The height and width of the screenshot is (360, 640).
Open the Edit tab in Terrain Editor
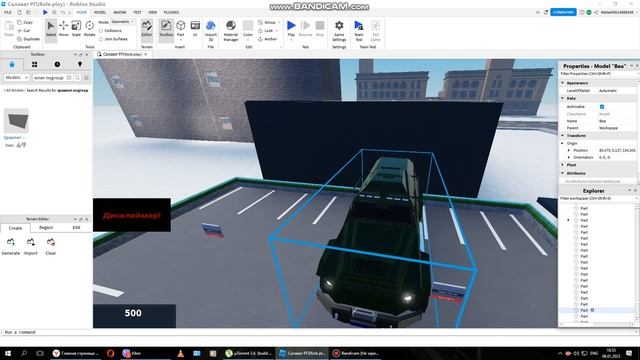click(76, 228)
